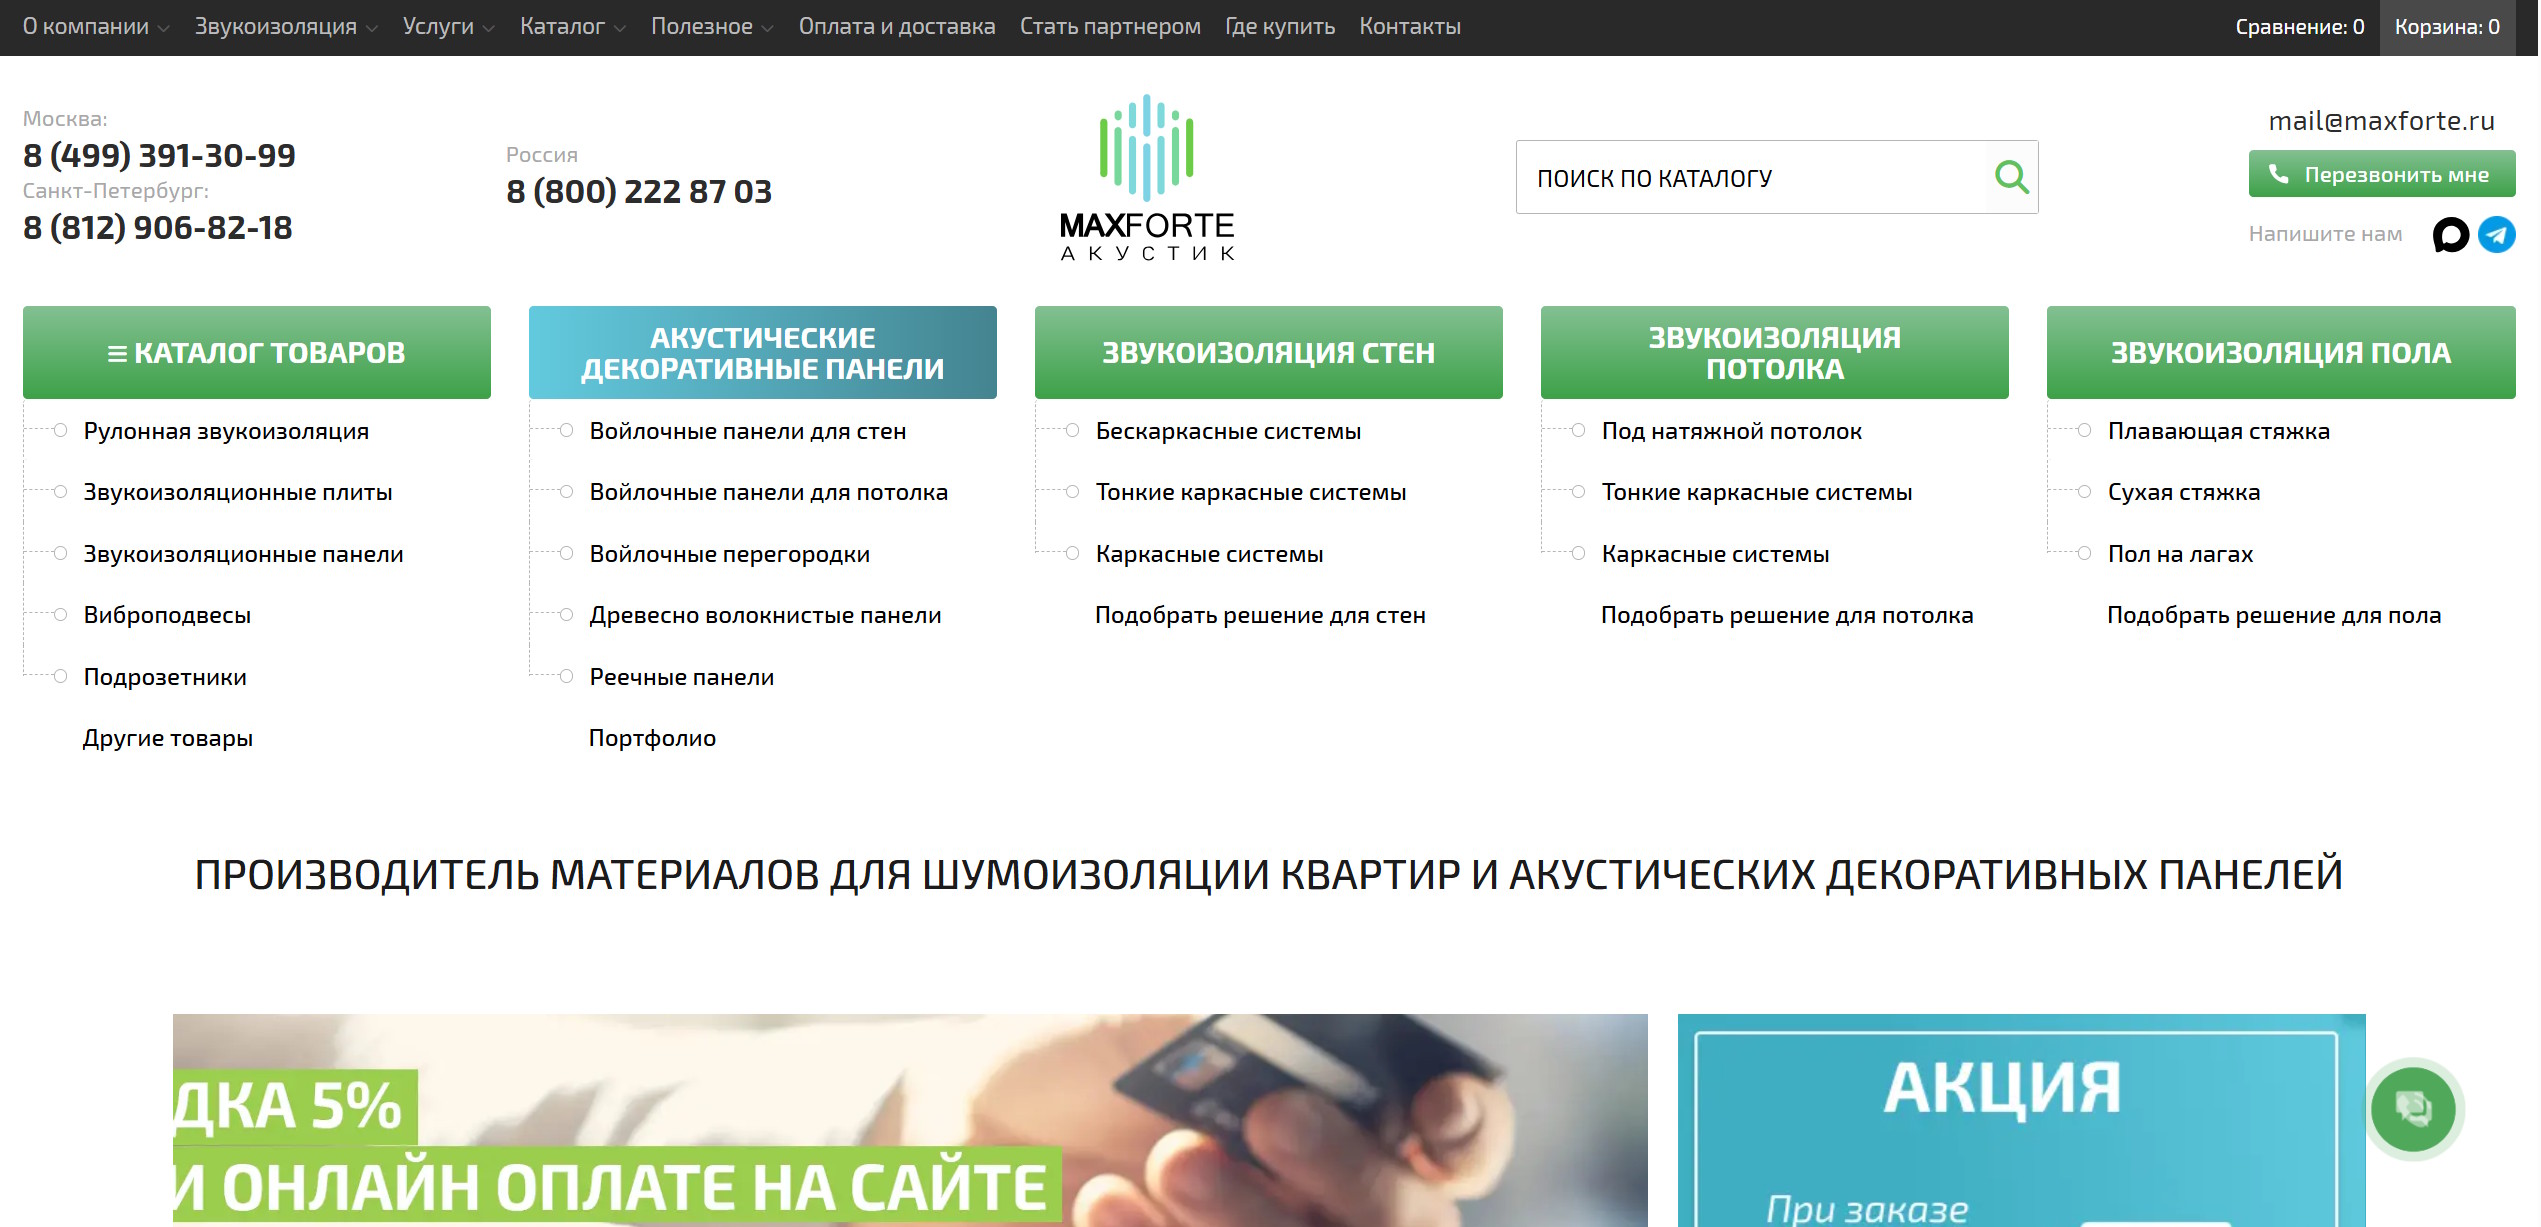Open the Корзина: 0 cart
Screen dimensions: 2541x1227
pyautogui.click(x=2447, y=27)
